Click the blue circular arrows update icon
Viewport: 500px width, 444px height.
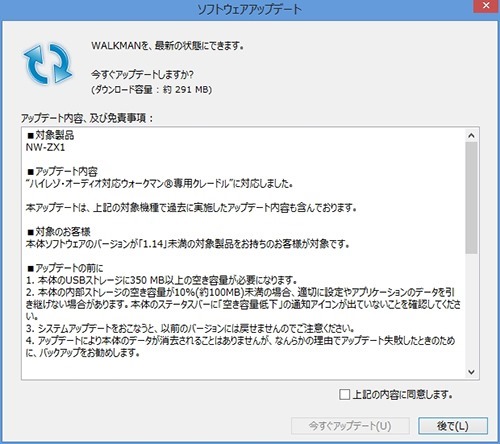coord(47,64)
